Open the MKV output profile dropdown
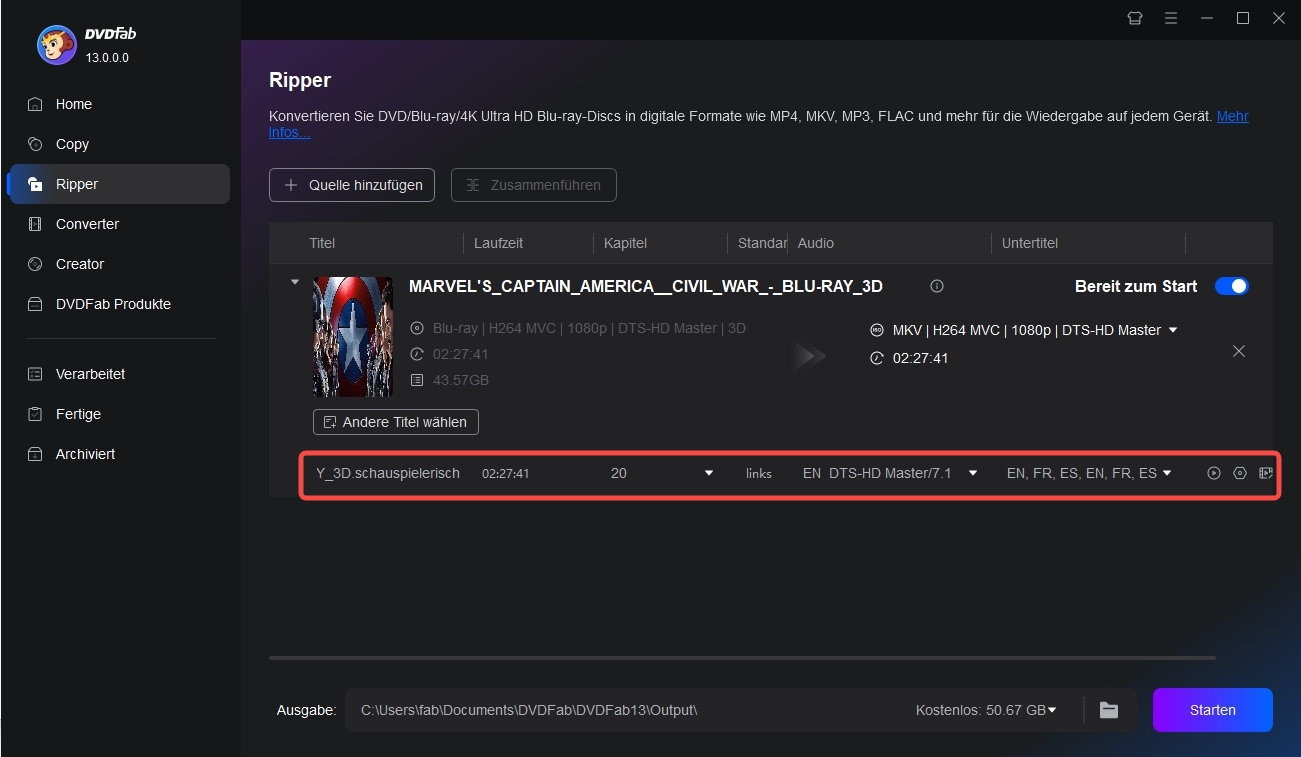Image resolution: width=1301 pixels, height=757 pixels. coord(1173,330)
